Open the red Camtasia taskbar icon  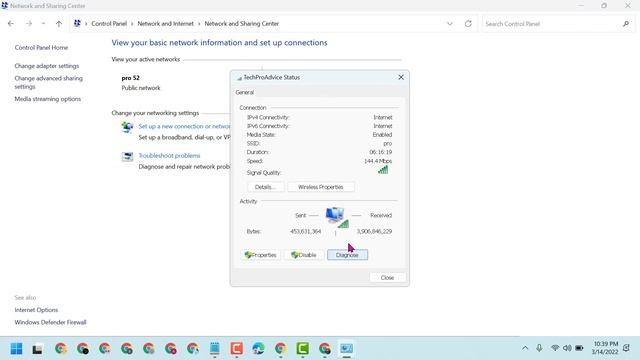(x=236, y=349)
